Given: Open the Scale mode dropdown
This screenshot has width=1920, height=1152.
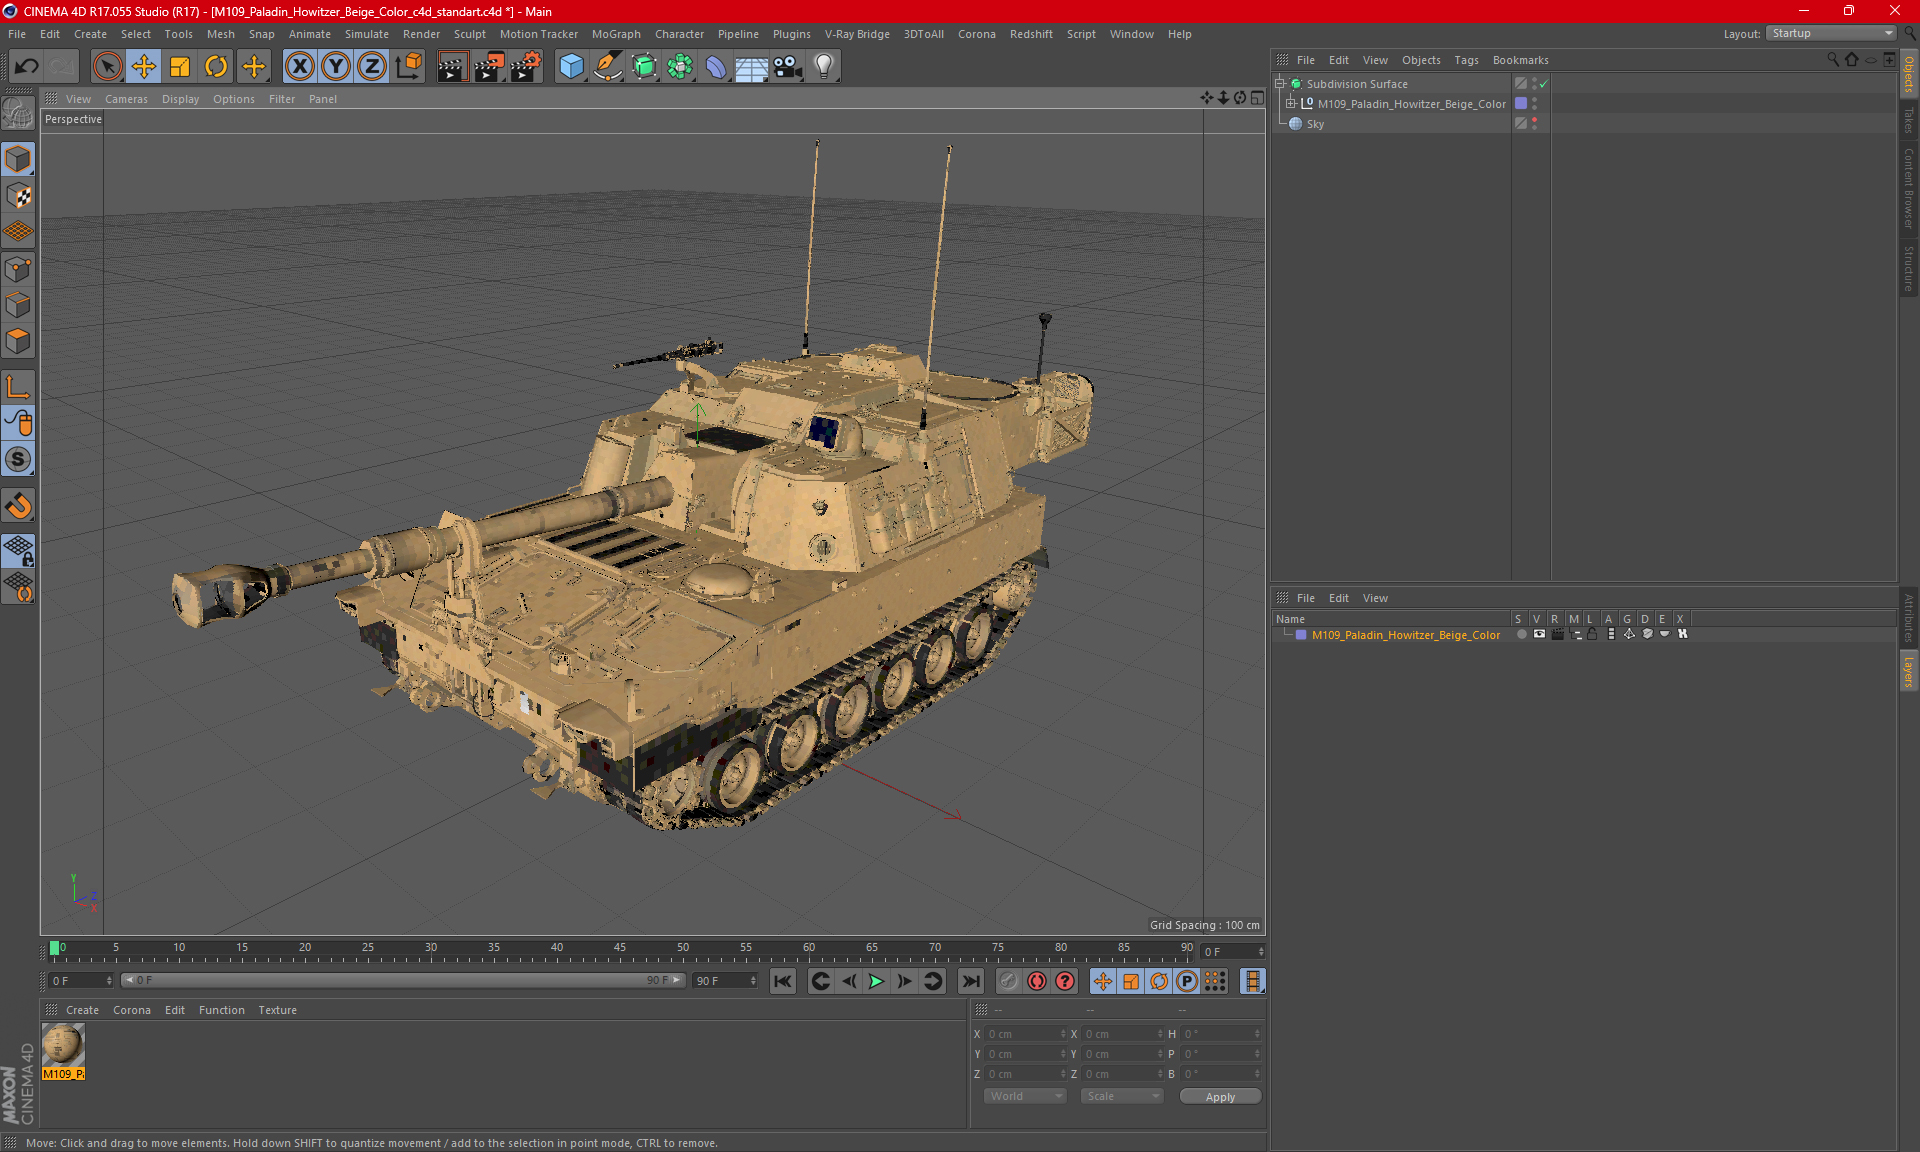Looking at the screenshot, I should [1123, 1096].
